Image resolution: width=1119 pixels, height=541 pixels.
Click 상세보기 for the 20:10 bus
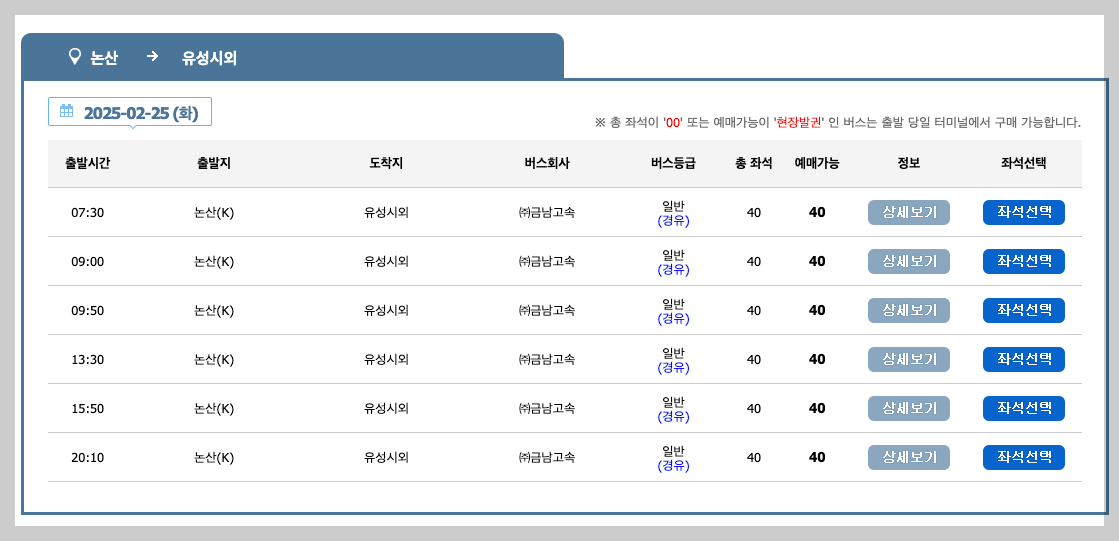coord(908,457)
